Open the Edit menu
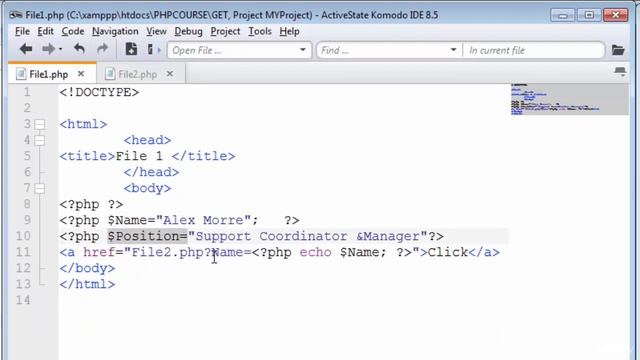The width and height of the screenshot is (640, 360). tap(45, 31)
